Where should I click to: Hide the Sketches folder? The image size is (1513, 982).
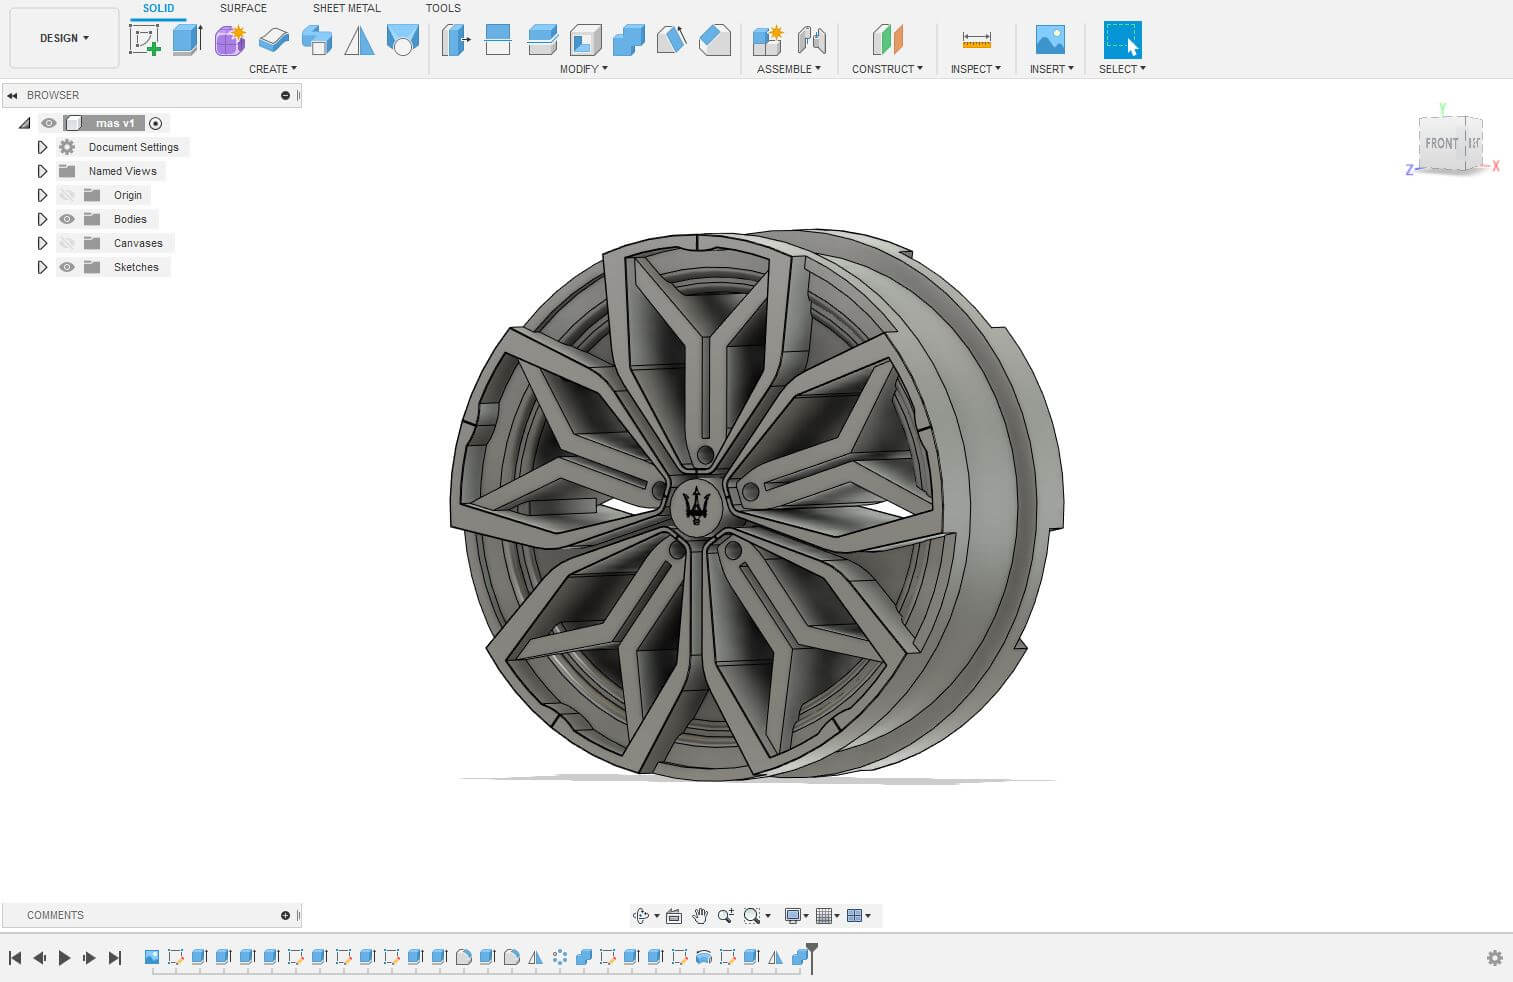coord(67,267)
